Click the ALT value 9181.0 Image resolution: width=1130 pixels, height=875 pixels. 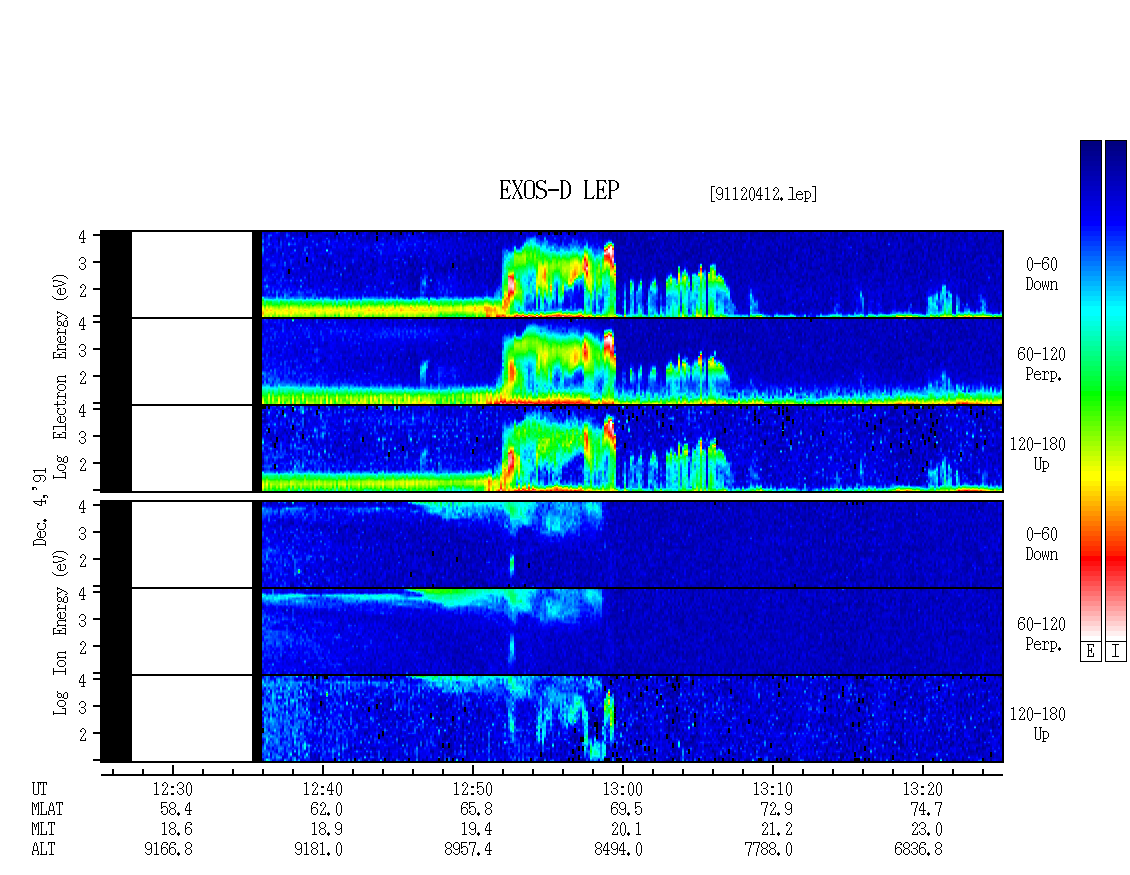coord(318,850)
